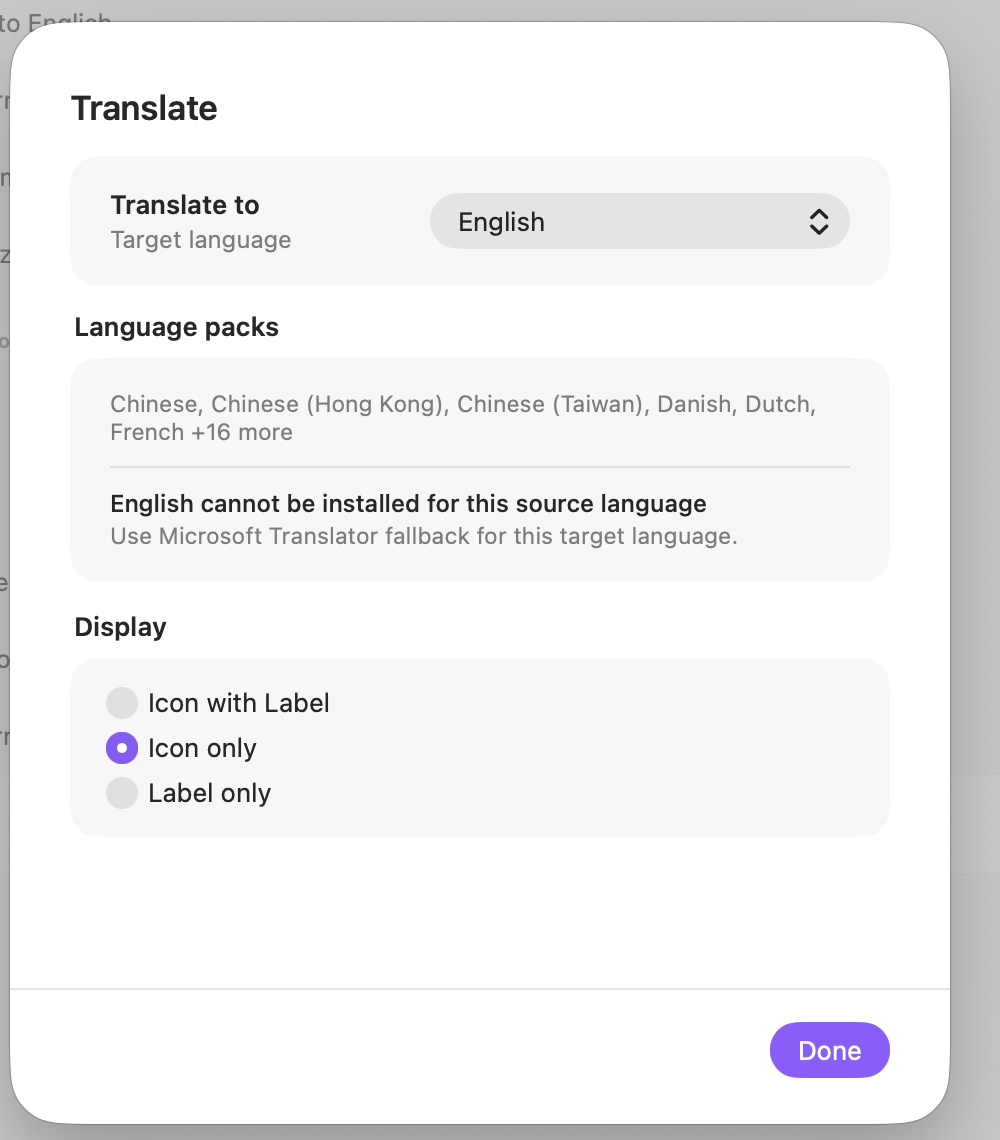Choose the Icon only radio button

click(121, 748)
